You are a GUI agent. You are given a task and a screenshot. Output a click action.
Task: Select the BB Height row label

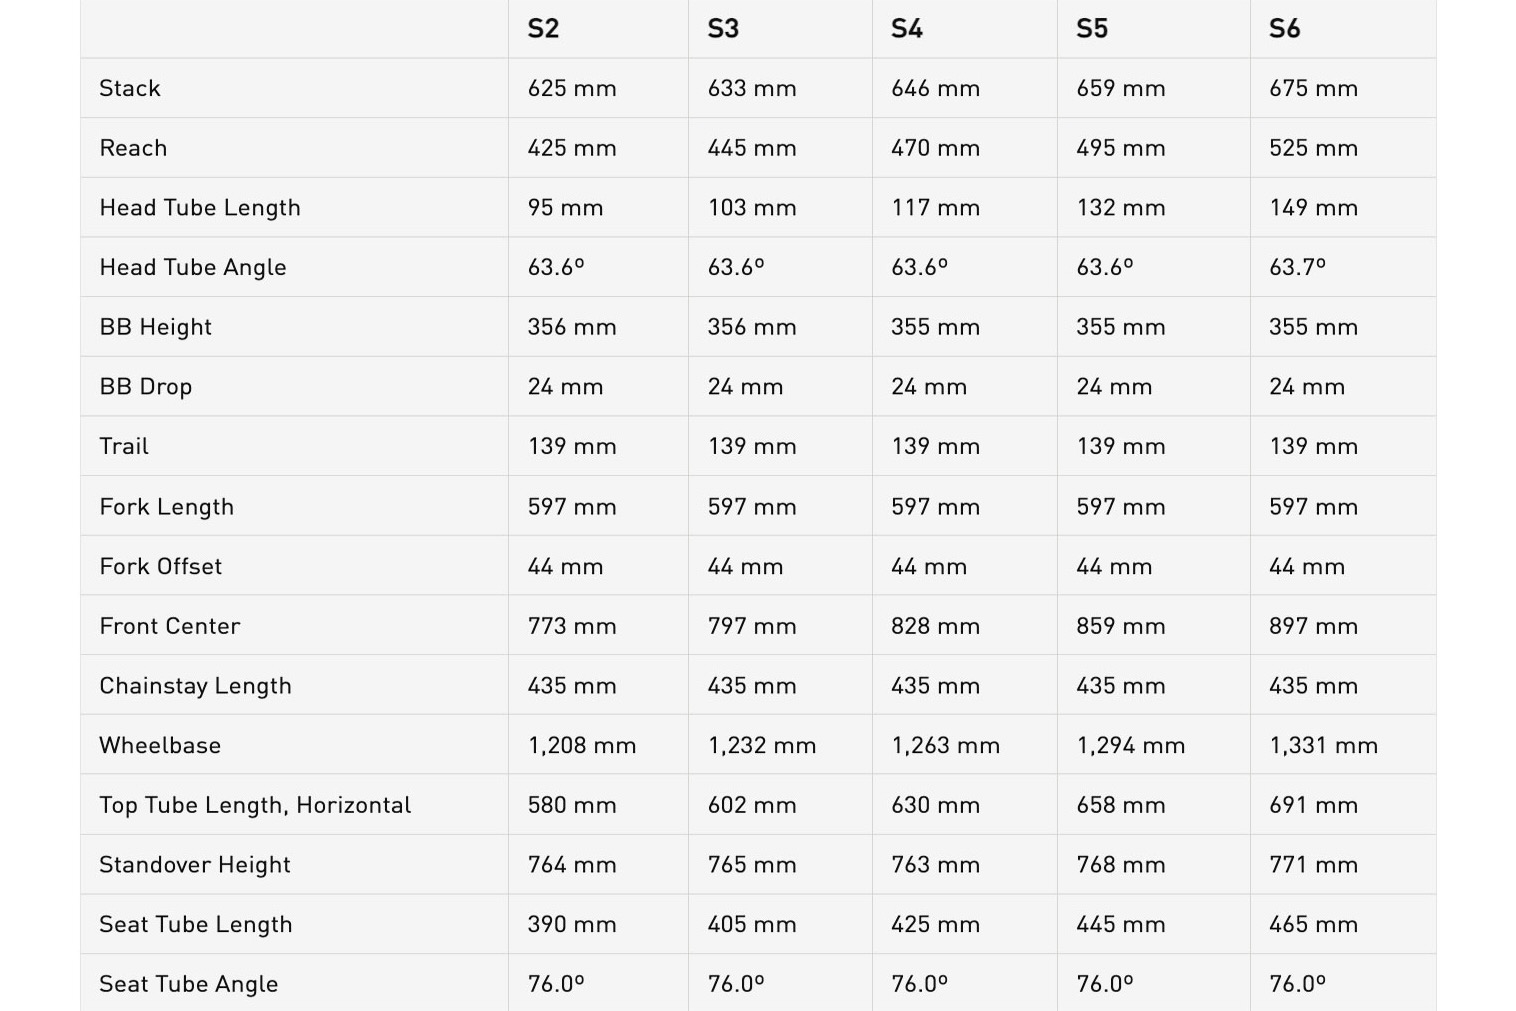click(x=156, y=327)
